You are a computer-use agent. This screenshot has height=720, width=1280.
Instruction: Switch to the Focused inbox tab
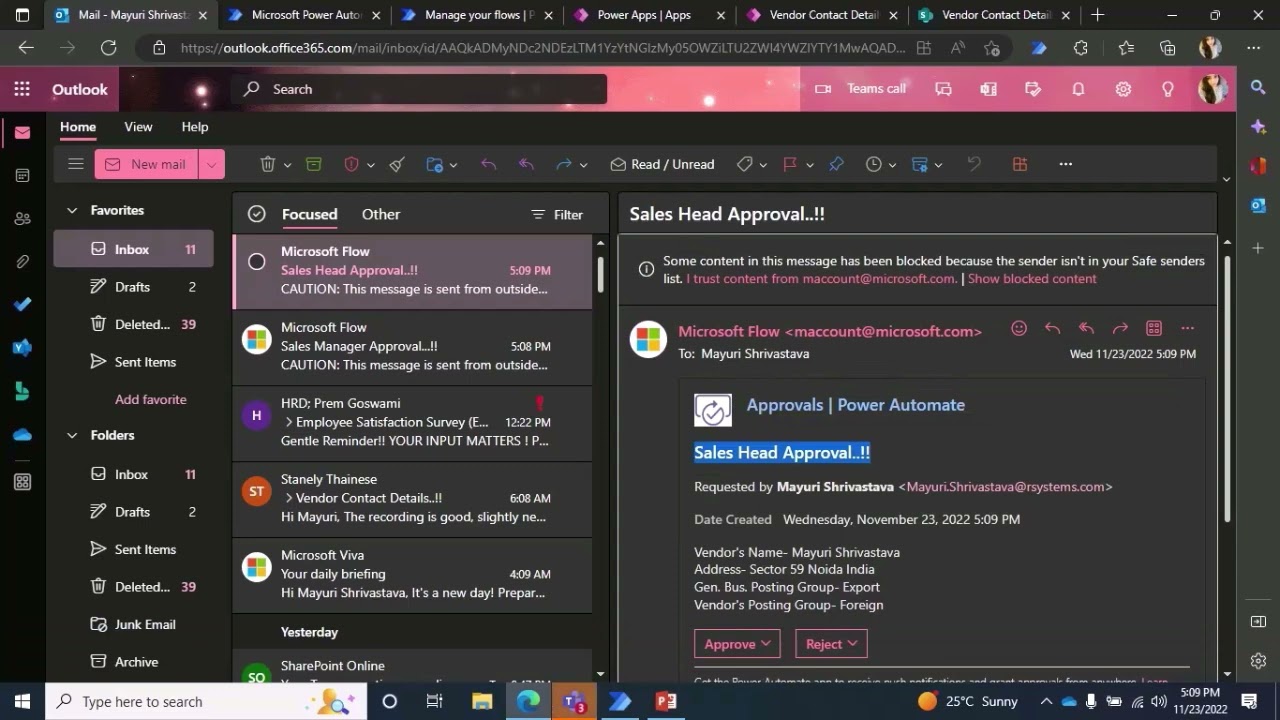[309, 214]
